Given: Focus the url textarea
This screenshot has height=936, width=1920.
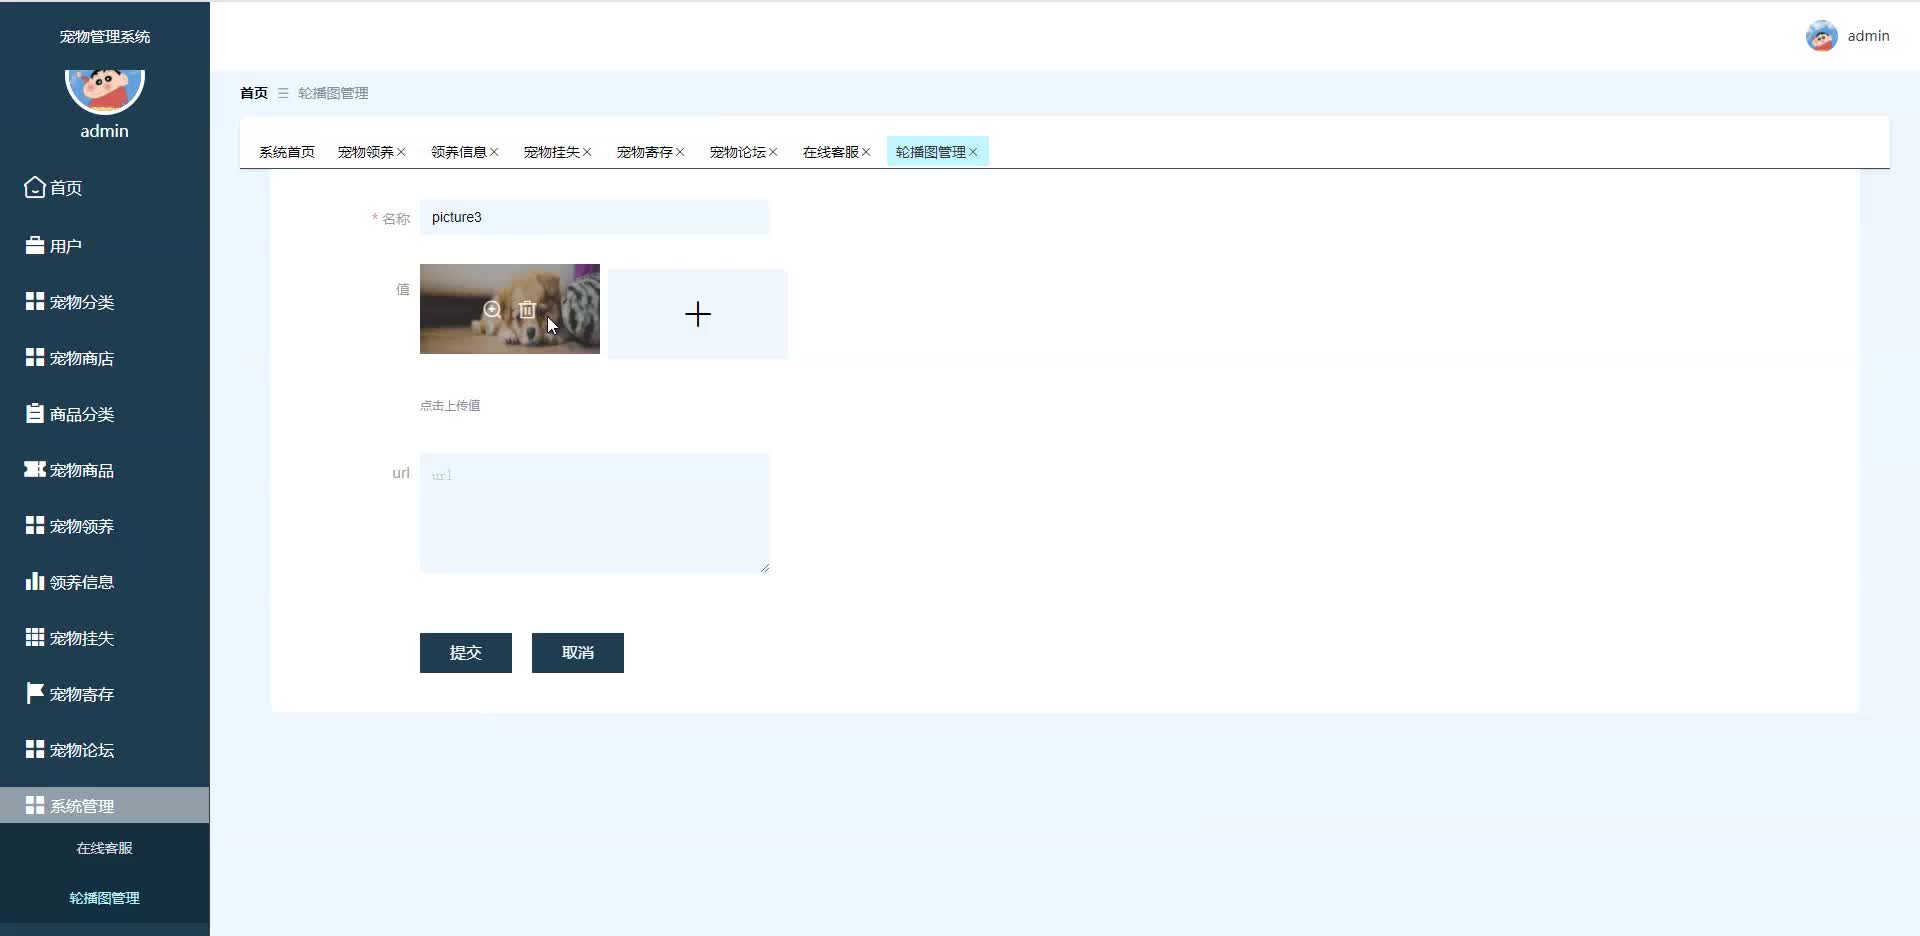Looking at the screenshot, I should [595, 513].
